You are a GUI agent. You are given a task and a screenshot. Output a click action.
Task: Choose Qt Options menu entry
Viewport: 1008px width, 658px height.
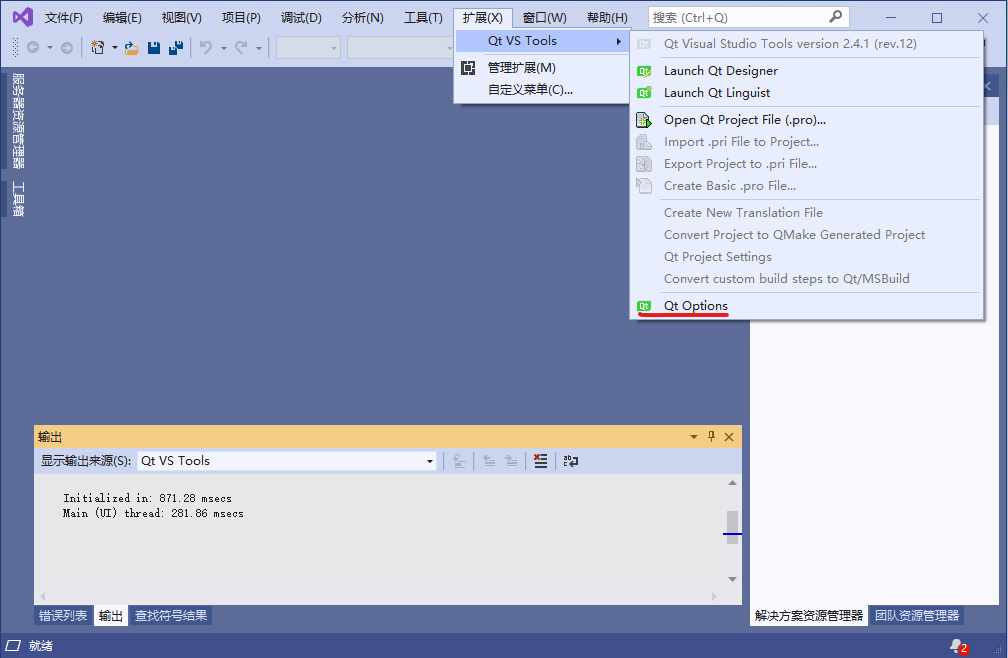807,306
